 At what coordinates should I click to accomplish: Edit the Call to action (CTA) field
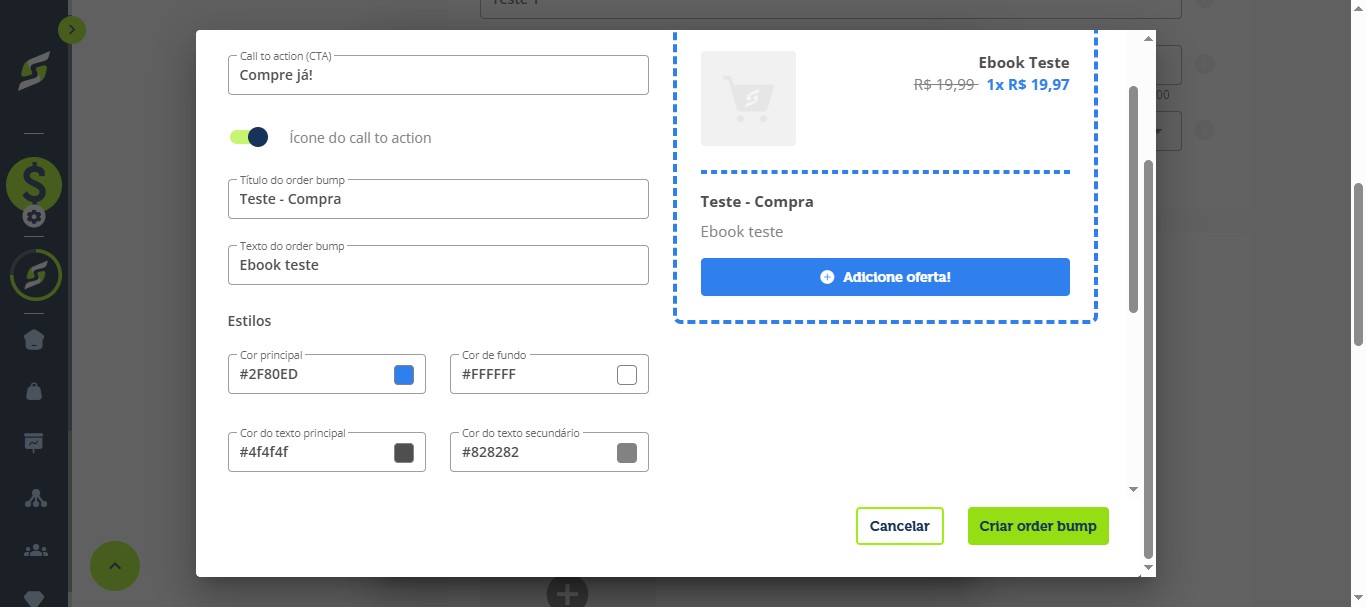tap(438, 75)
